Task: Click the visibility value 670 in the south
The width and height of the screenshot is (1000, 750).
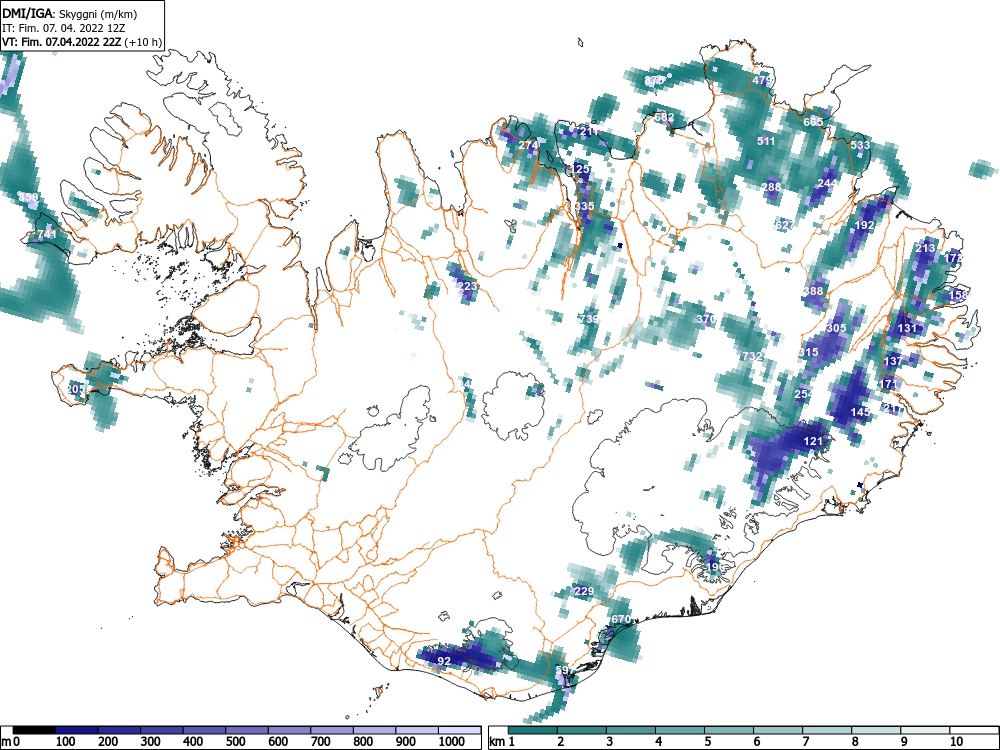Action: [x=621, y=619]
